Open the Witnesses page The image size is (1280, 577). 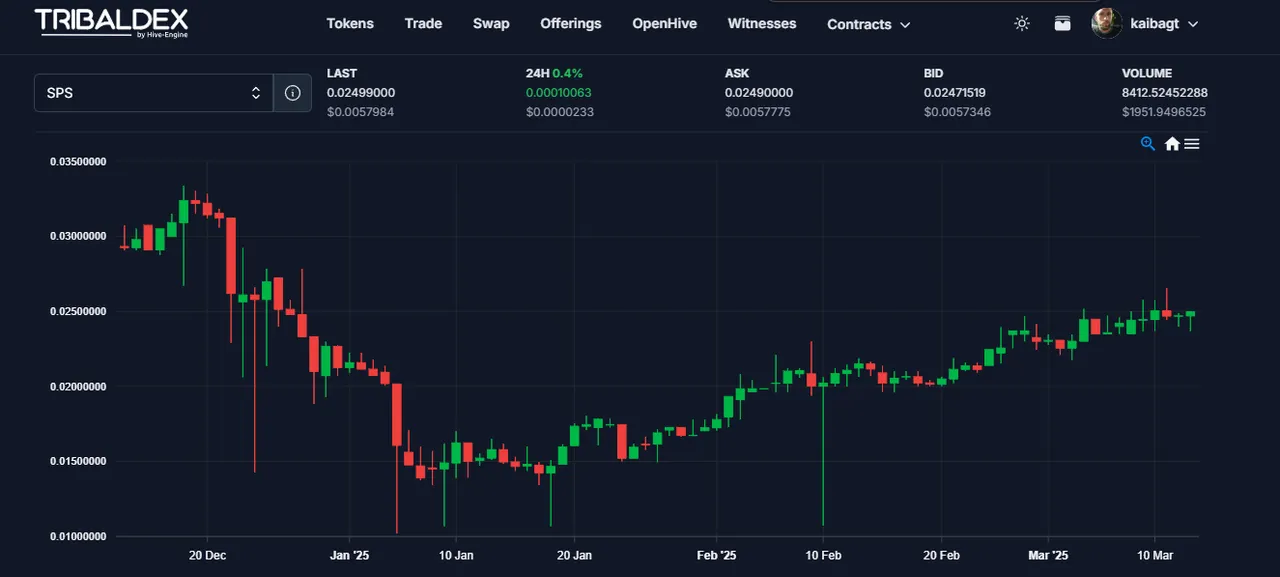pyautogui.click(x=762, y=23)
